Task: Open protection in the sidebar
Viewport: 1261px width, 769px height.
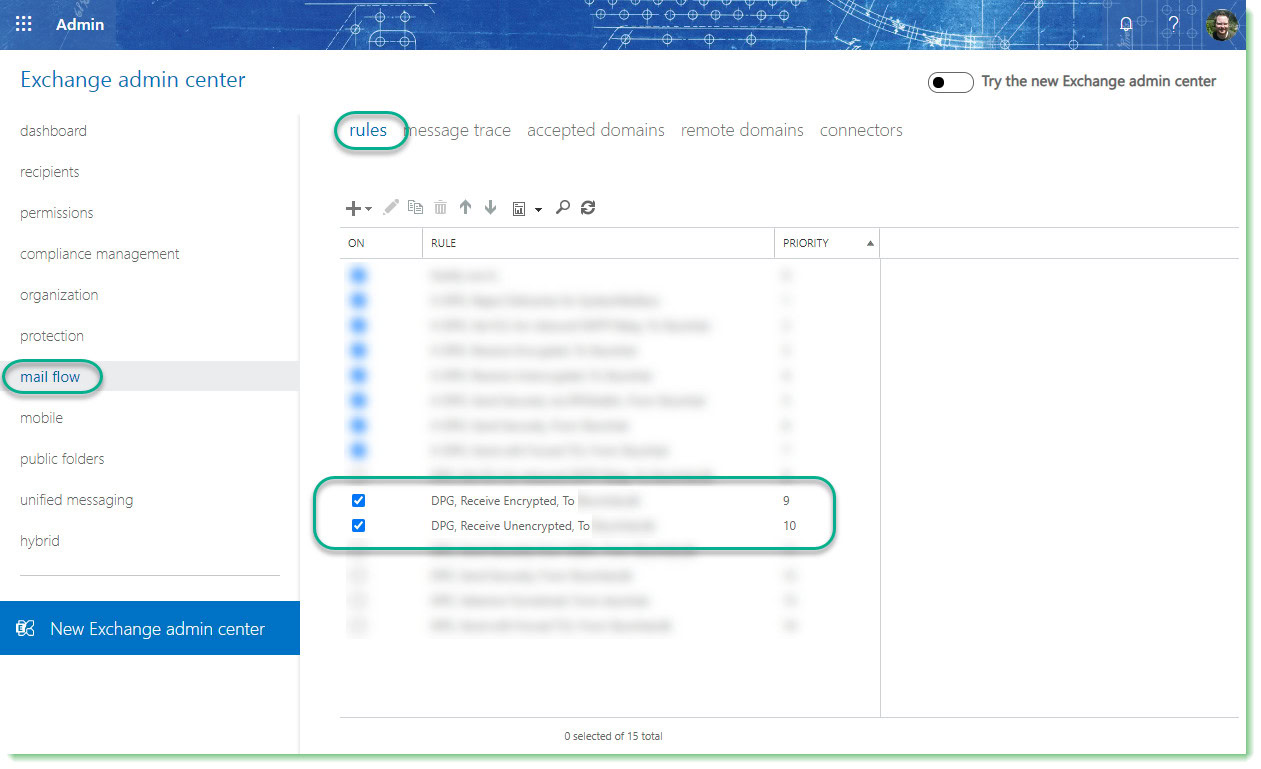Action: click(52, 336)
